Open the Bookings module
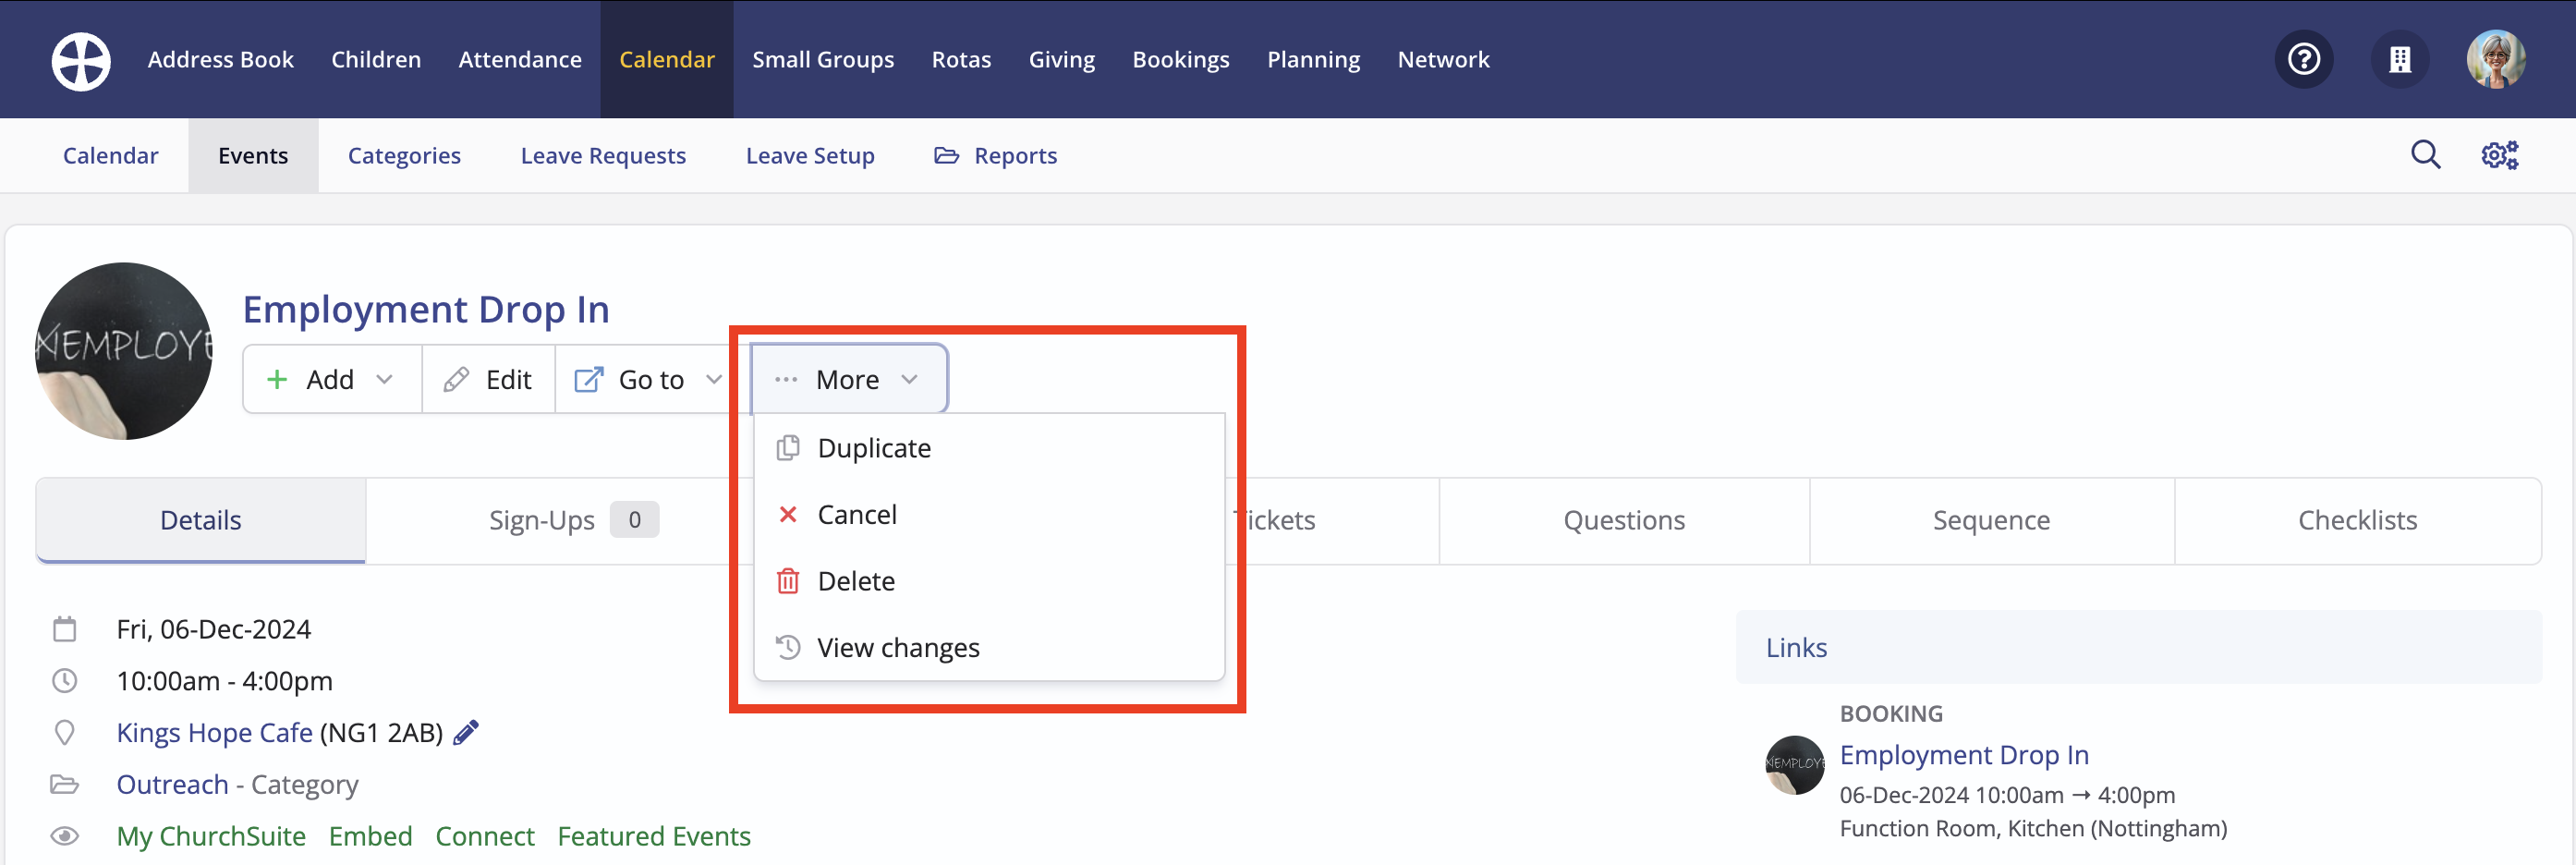Viewport: 2576px width, 865px height. (1181, 60)
